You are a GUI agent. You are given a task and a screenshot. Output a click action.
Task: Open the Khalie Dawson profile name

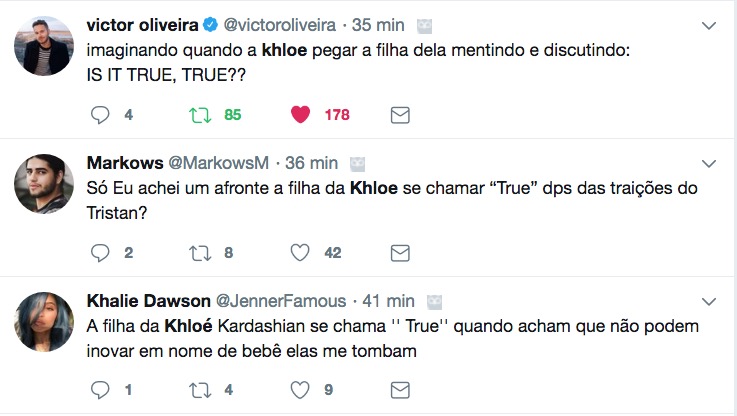pos(146,300)
